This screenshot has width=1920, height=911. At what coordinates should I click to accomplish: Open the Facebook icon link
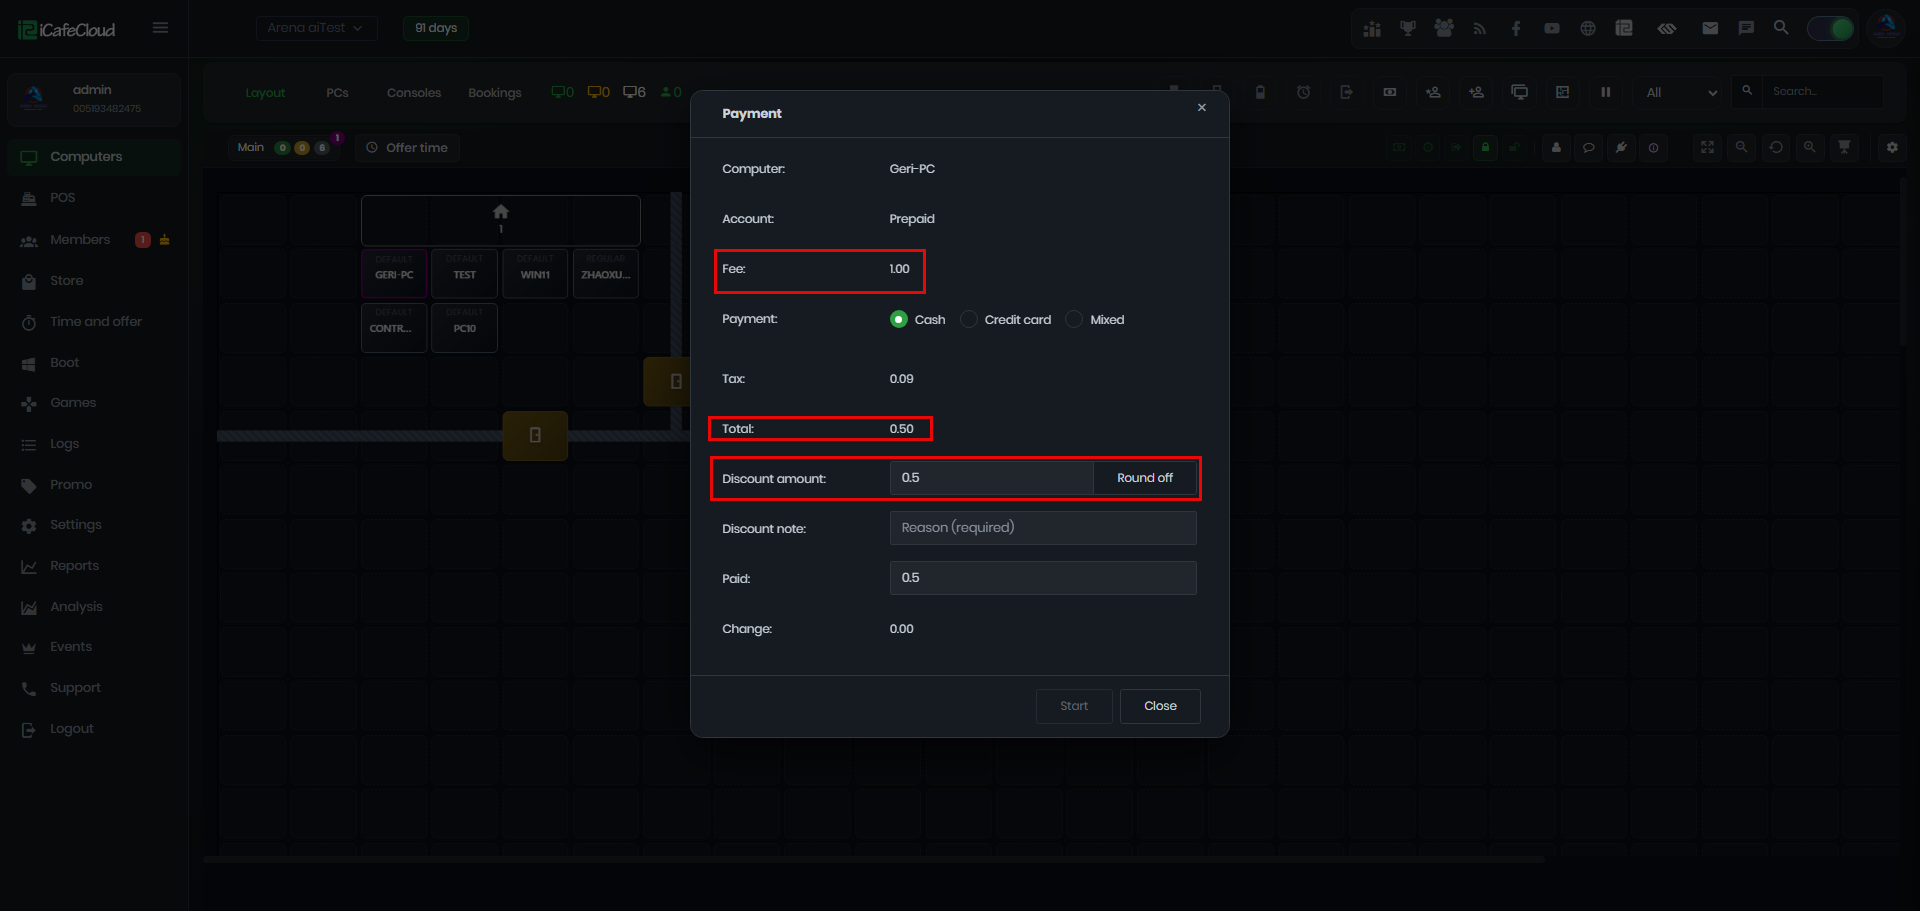(1516, 29)
